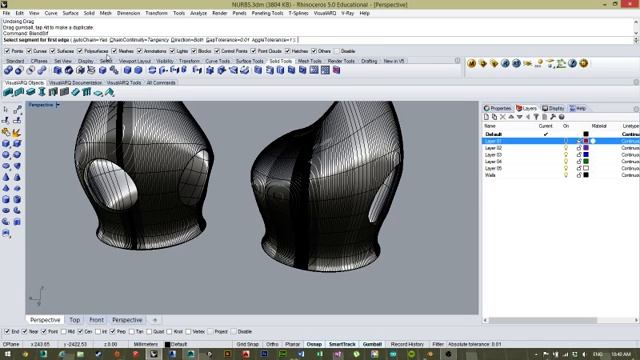Click the first gold sphere render icon
Screen dimensions: 640x360
[472, 64]
